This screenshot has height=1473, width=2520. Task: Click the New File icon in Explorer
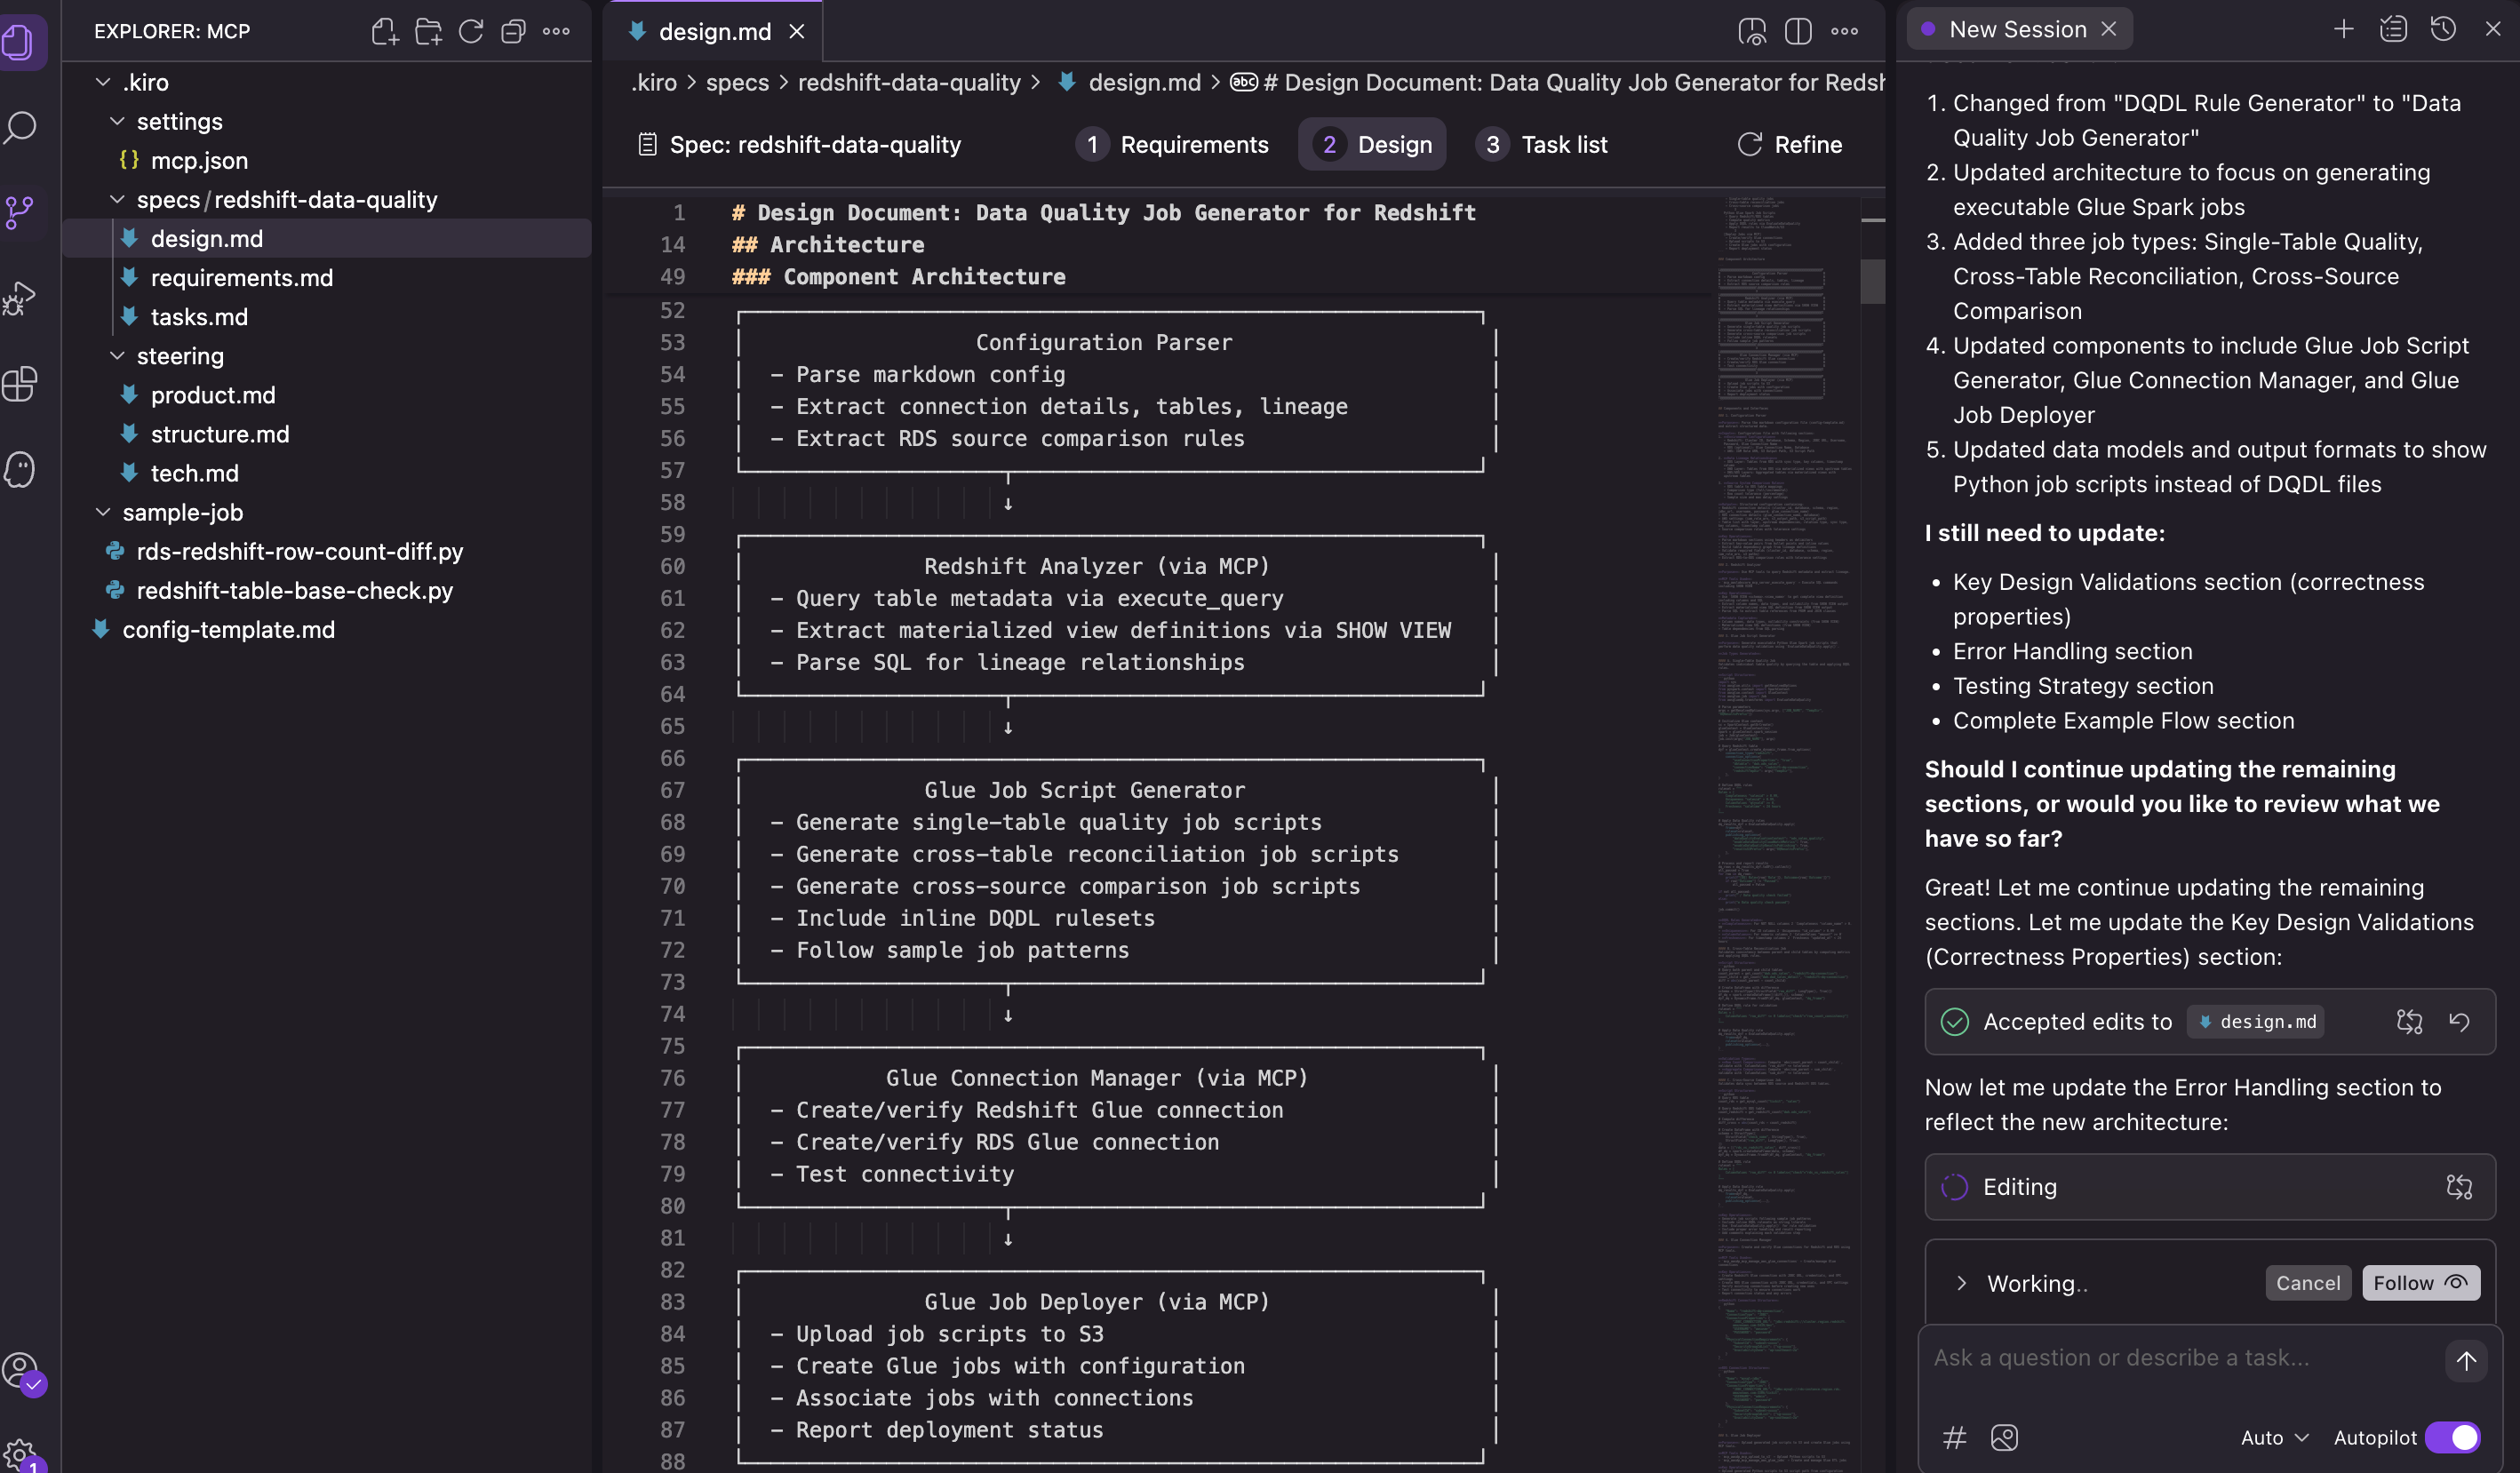pos(384,31)
